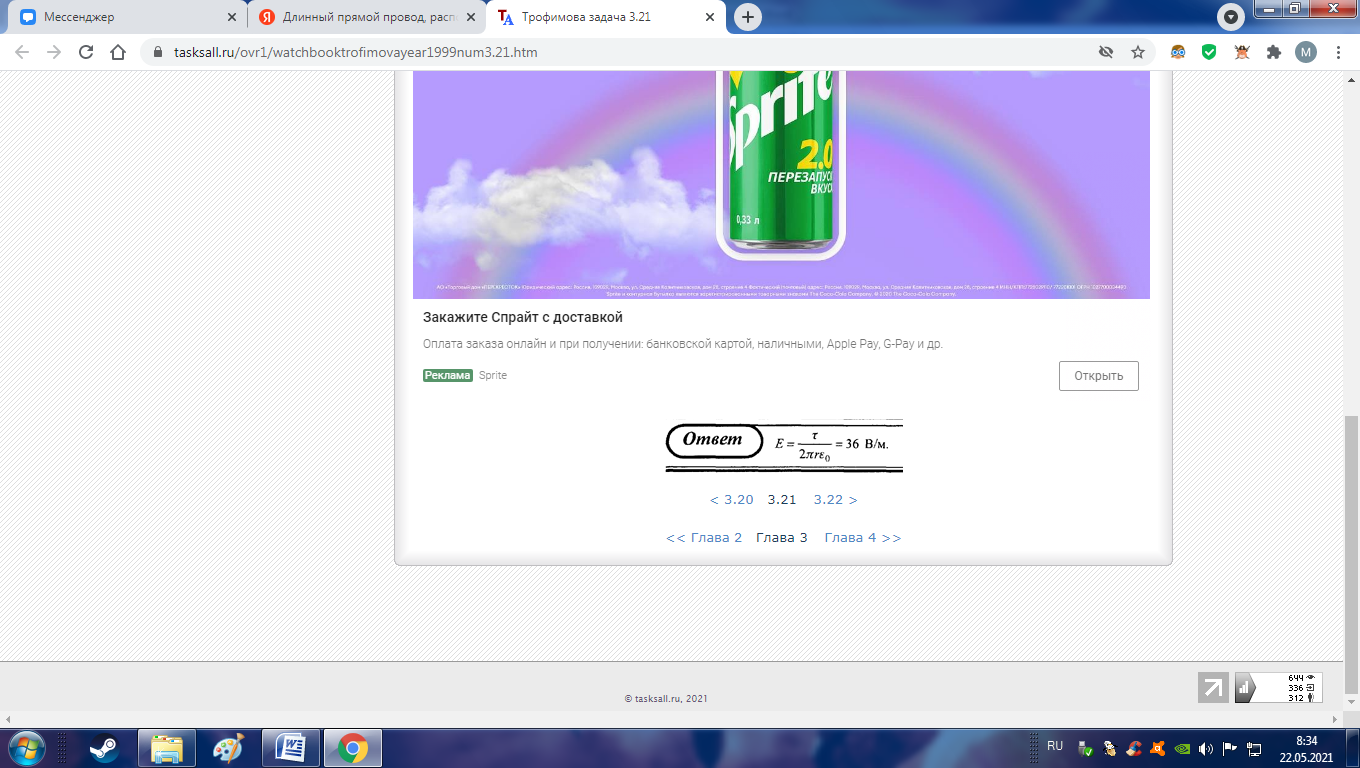Close the Трофимова задача 3.21 tab
The image size is (1360, 768).
click(710, 17)
